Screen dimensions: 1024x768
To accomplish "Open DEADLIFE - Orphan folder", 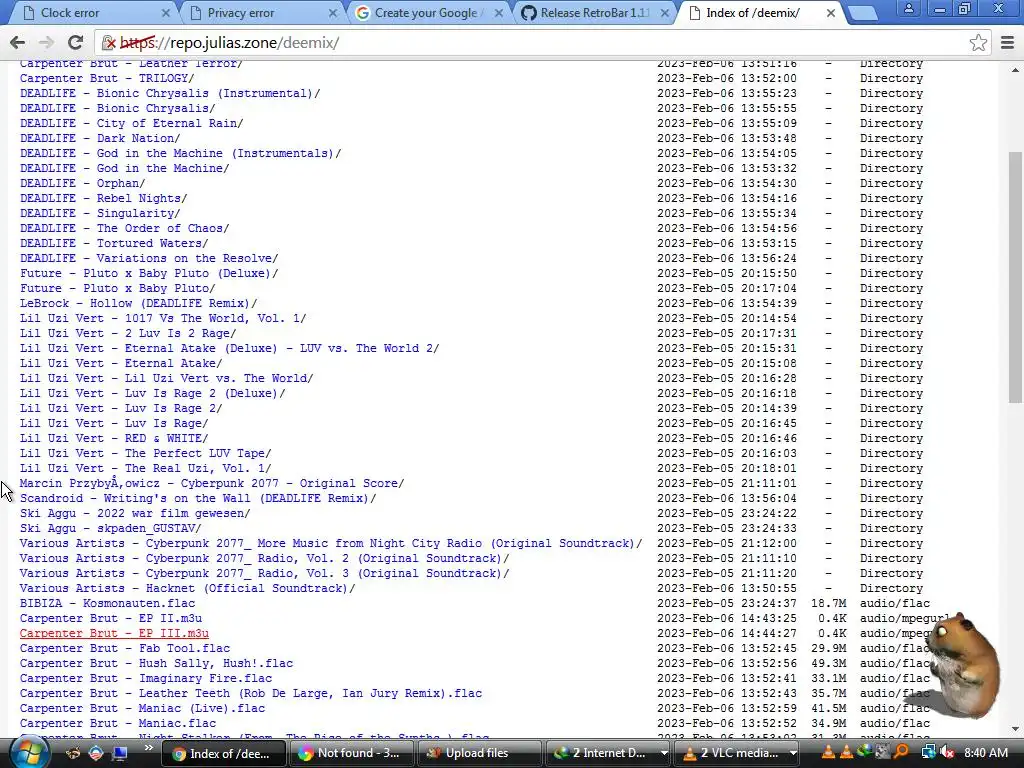I will 82,184.
